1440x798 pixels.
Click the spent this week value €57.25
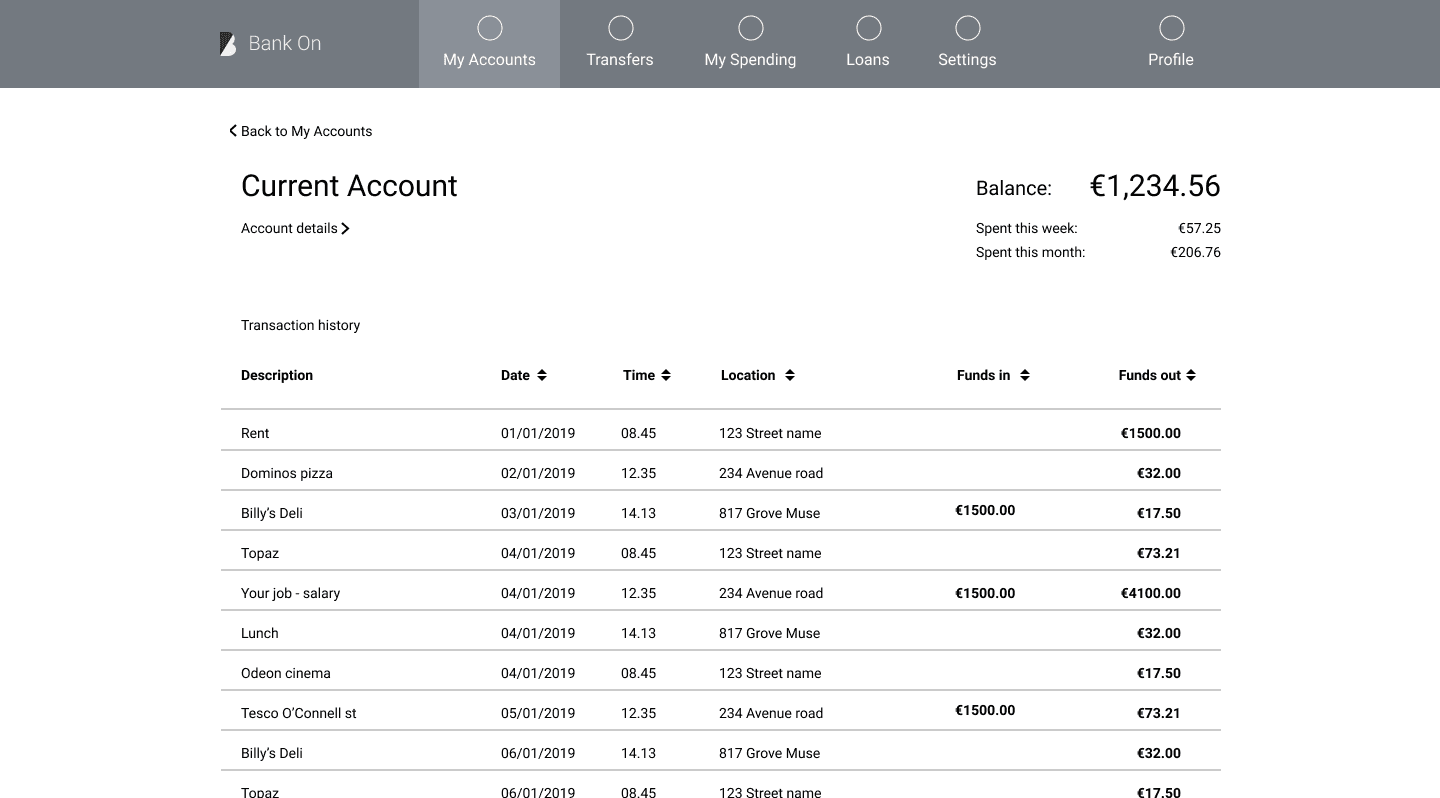tap(1199, 228)
